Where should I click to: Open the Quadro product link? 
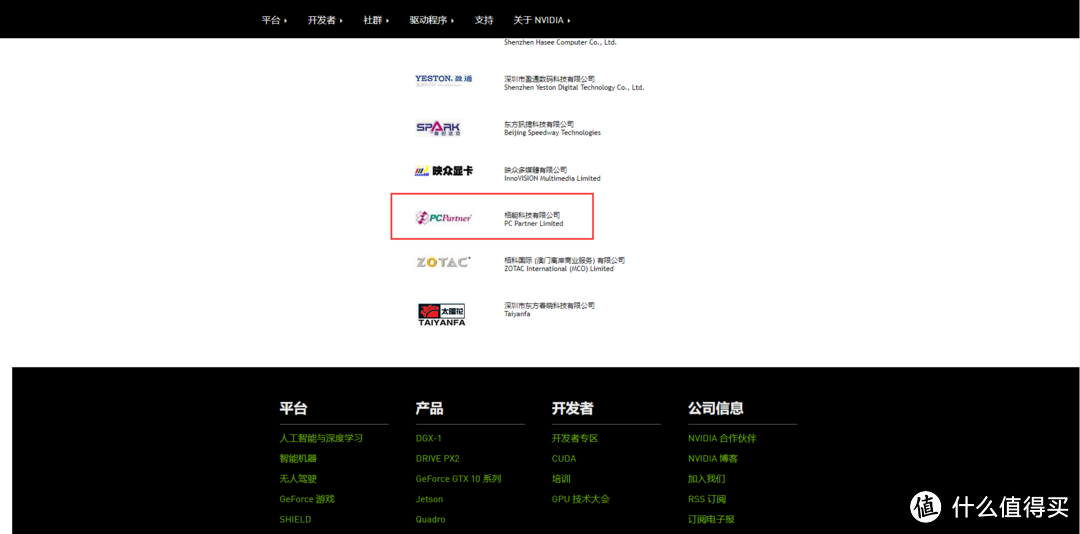[430, 520]
